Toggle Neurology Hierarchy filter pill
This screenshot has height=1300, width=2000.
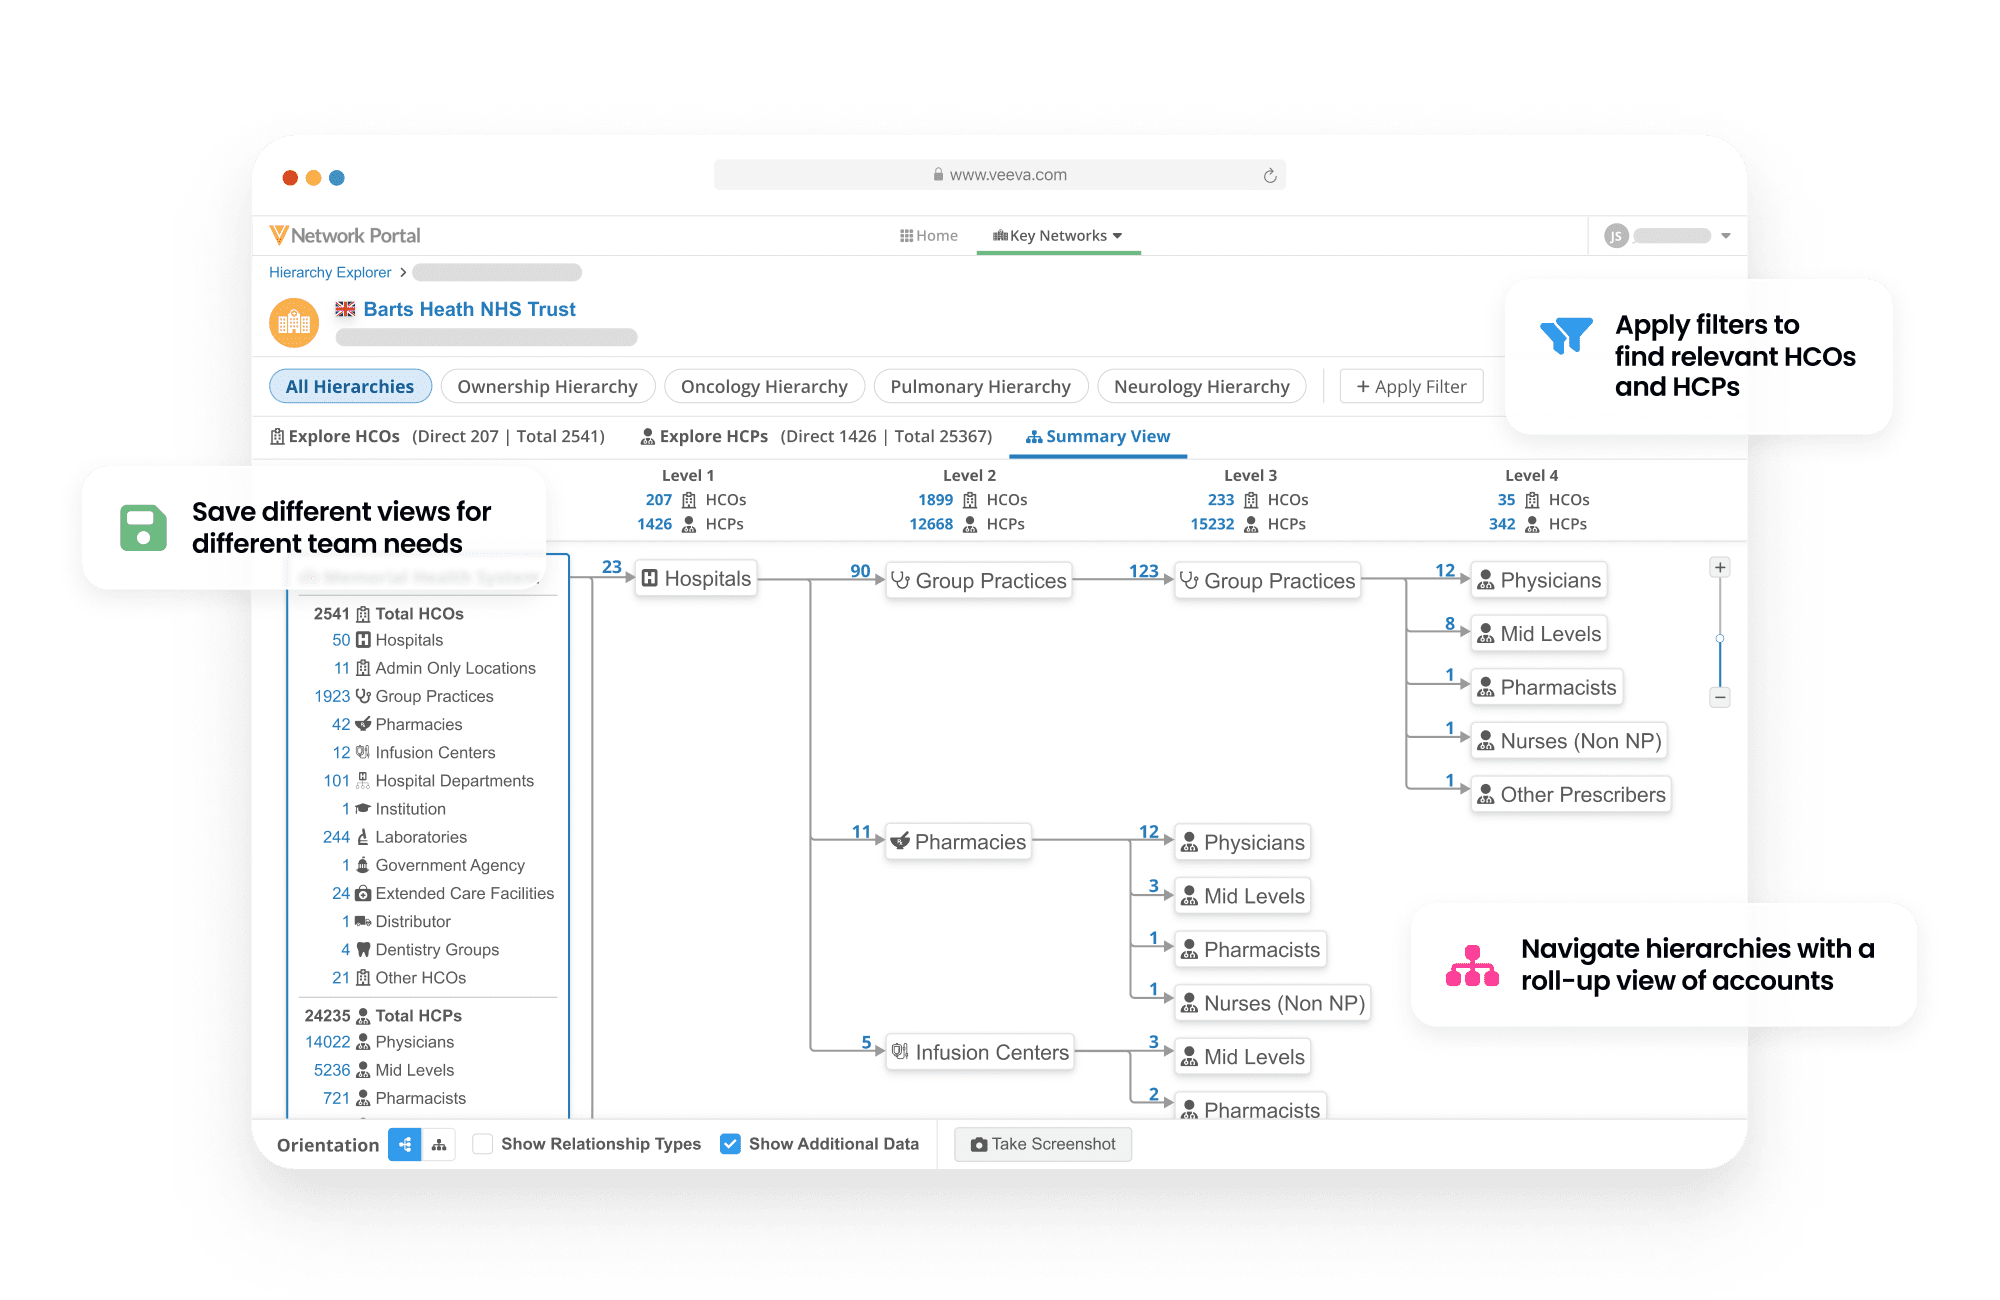[1202, 386]
